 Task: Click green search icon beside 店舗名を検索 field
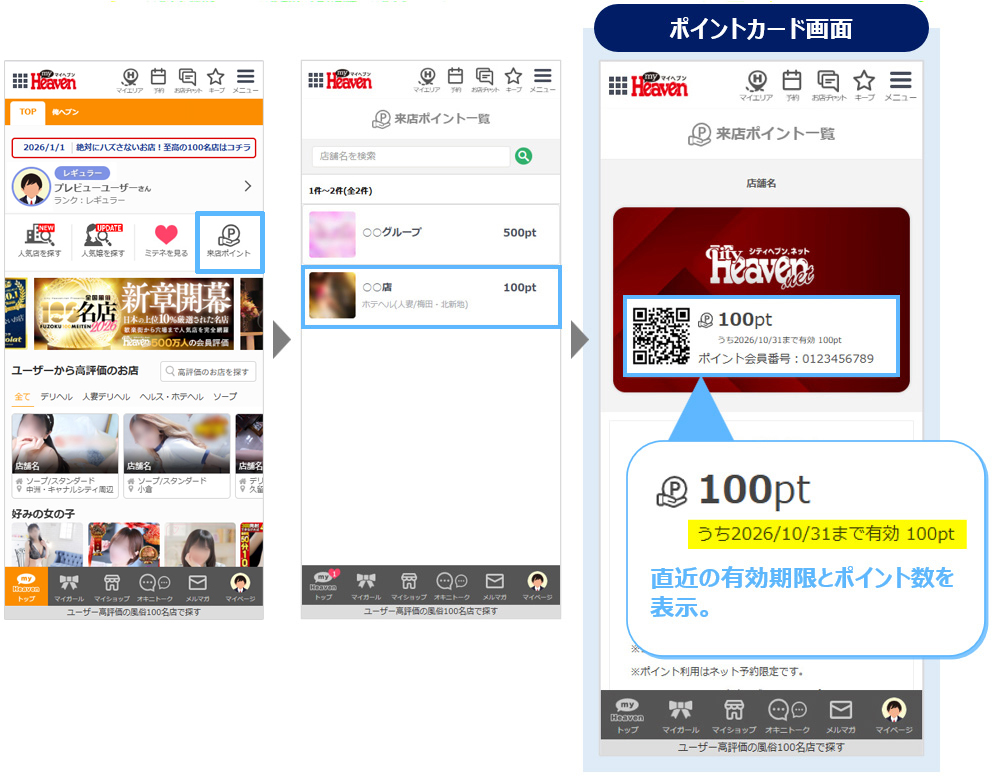[x=523, y=156]
